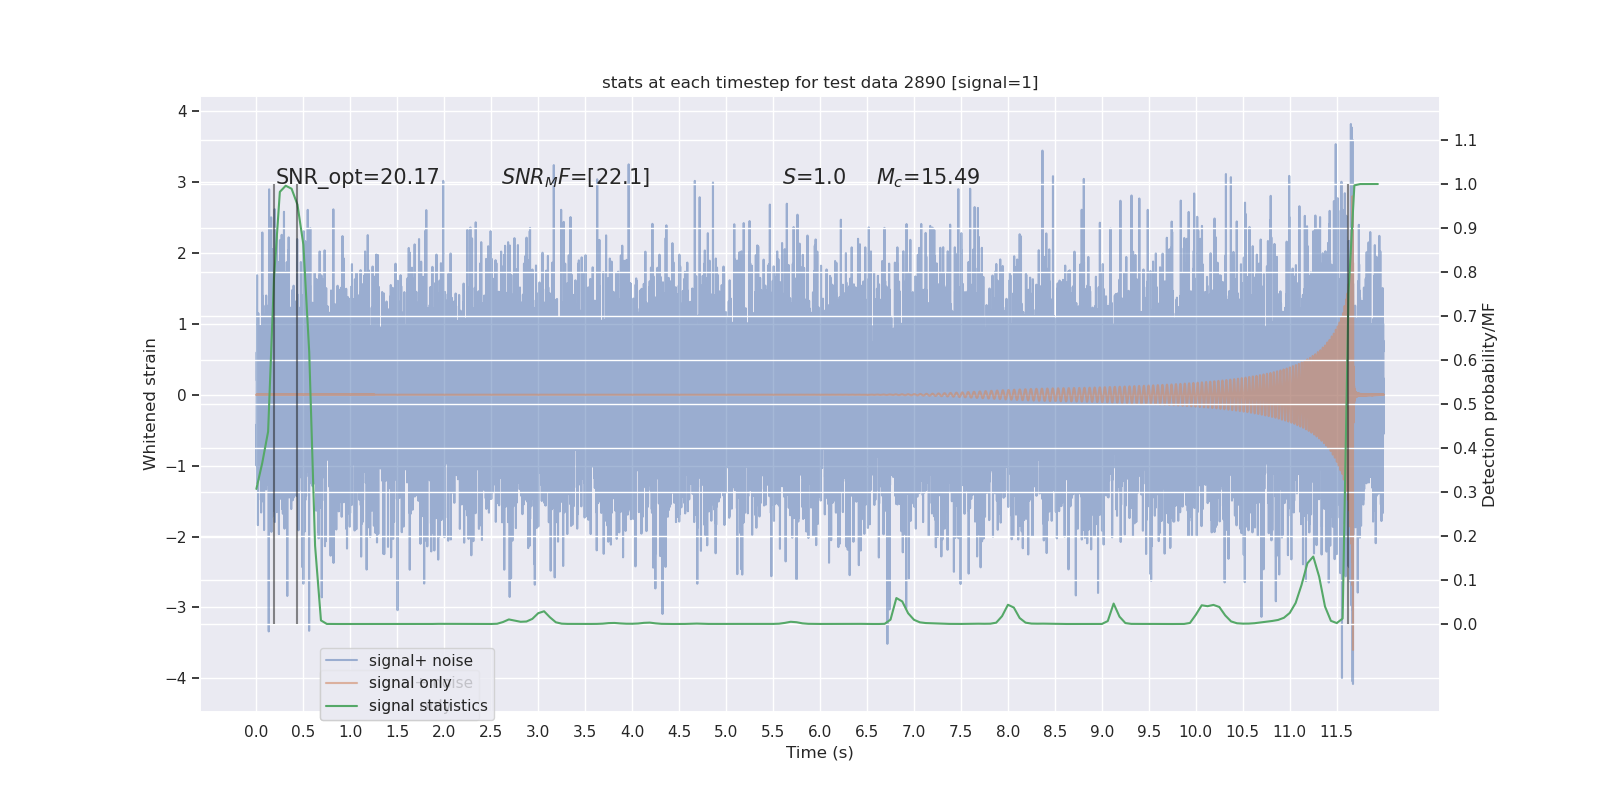The width and height of the screenshot is (1600, 800).
Task: Click the left y-axis tick label −4
Action: point(176,678)
